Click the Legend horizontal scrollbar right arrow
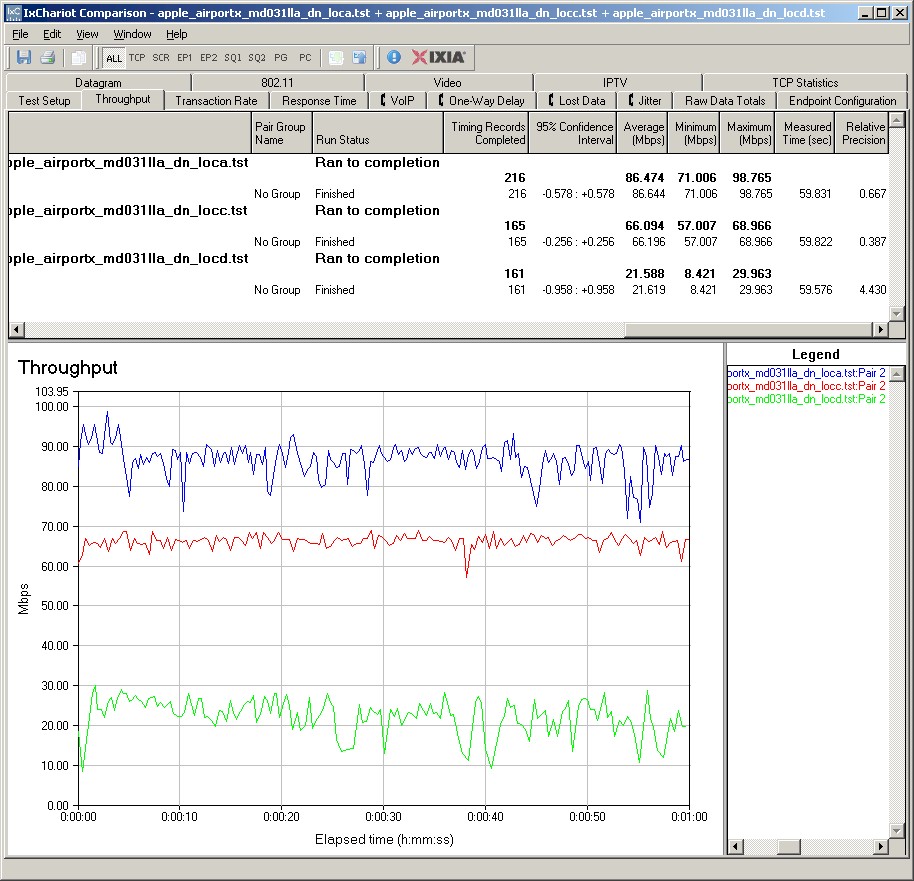This screenshot has height=881, width=914. tap(881, 846)
